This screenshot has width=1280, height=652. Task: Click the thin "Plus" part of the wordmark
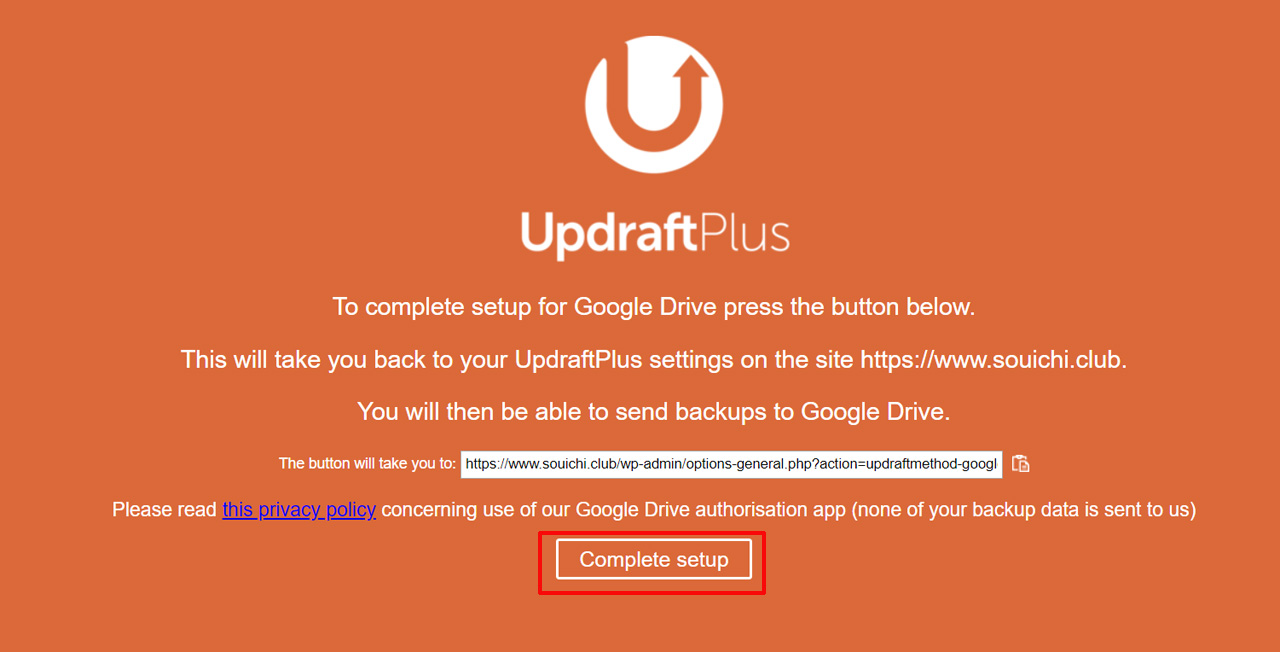(745, 232)
